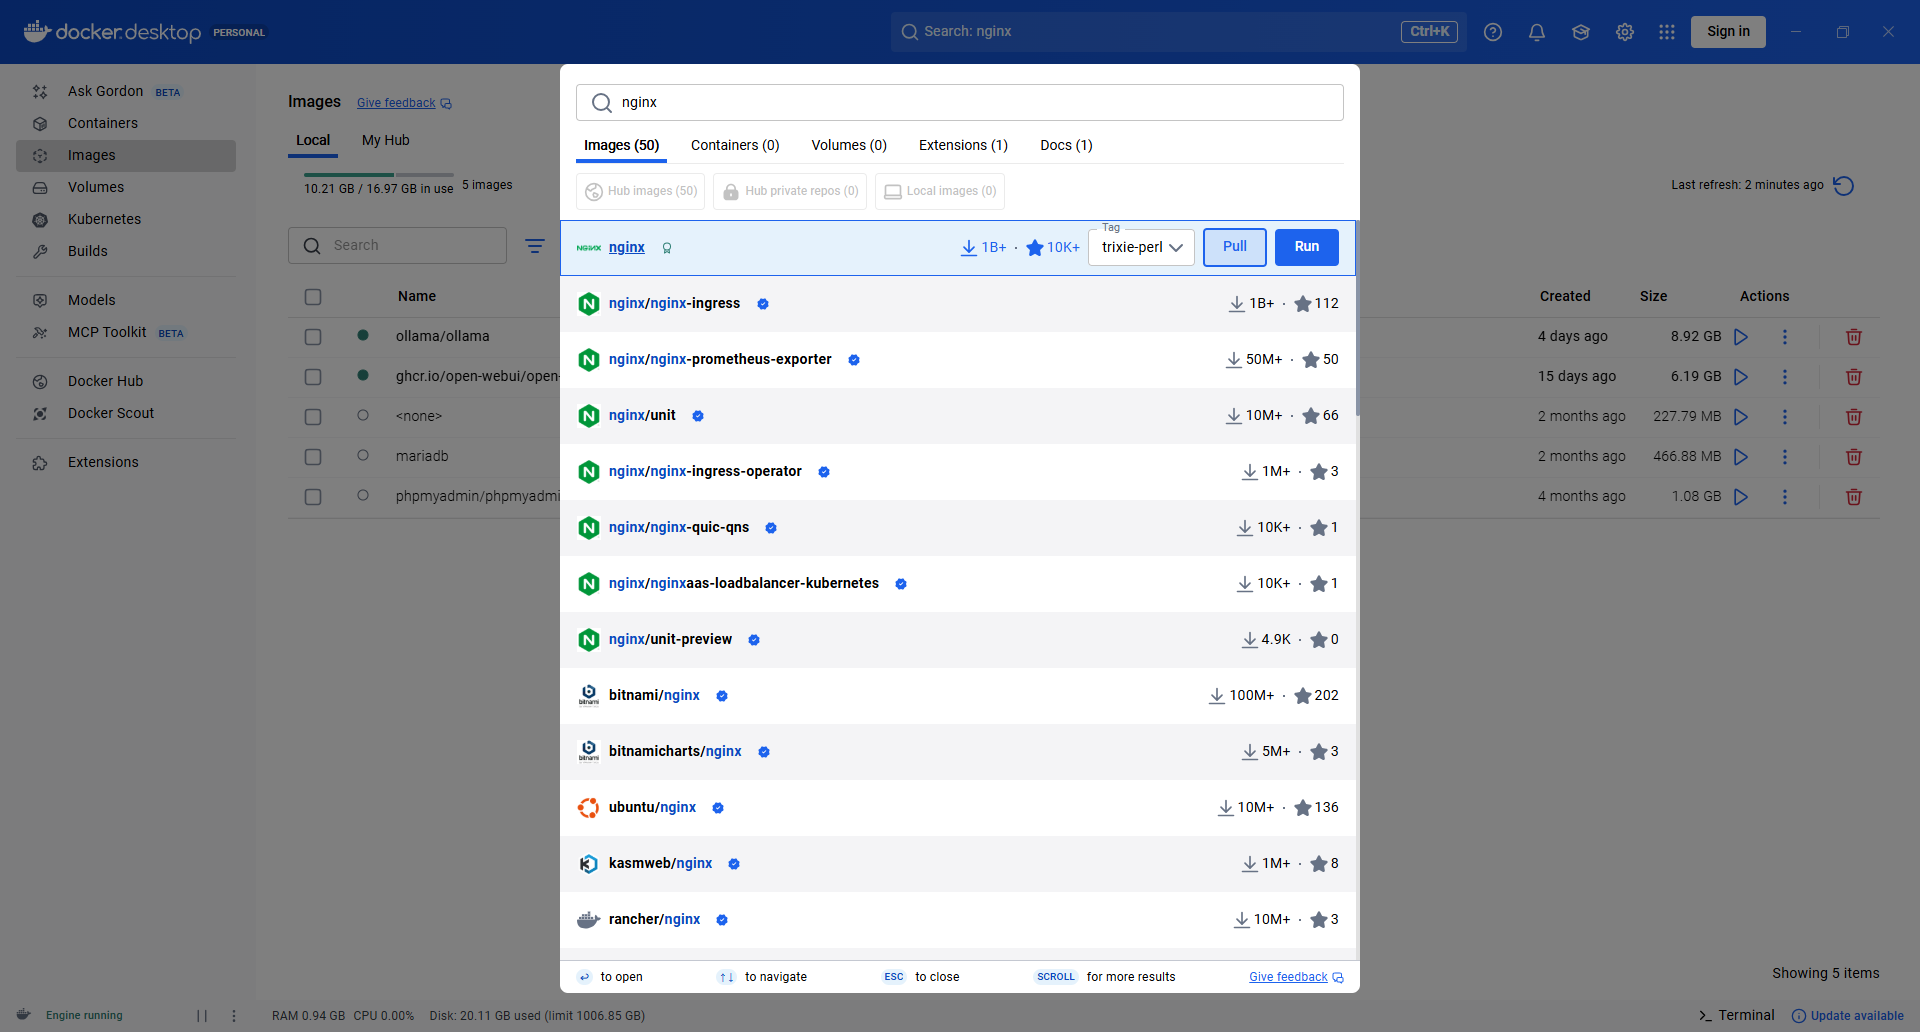Open the settings gear icon
Image resolution: width=1920 pixels, height=1032 pixels.
(x=1625, y=32)
